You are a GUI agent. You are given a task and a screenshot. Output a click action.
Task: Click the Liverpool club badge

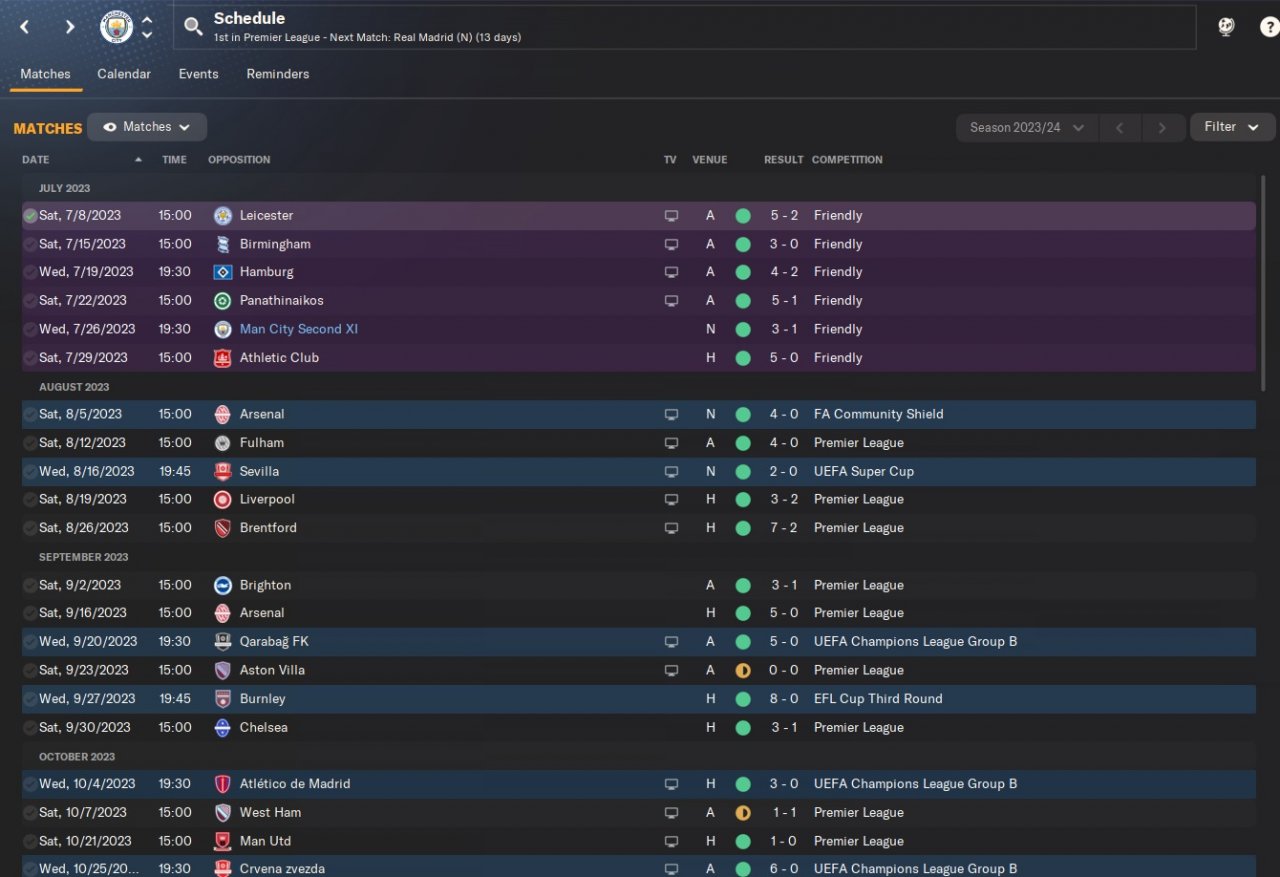pyautogui.click(x=222, y=499)
